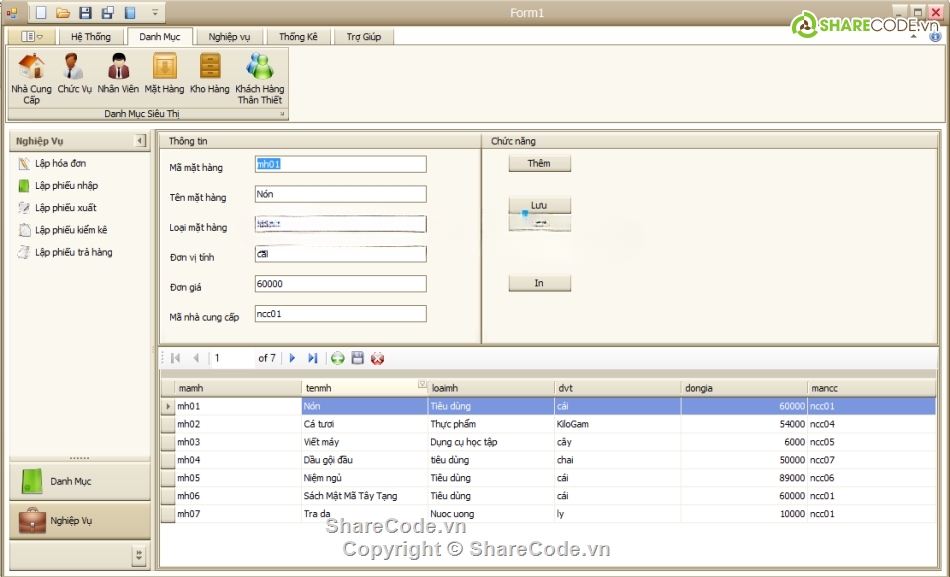Select the Tra da cell
This screenshot has height=577, width=950.
(364, 513)
